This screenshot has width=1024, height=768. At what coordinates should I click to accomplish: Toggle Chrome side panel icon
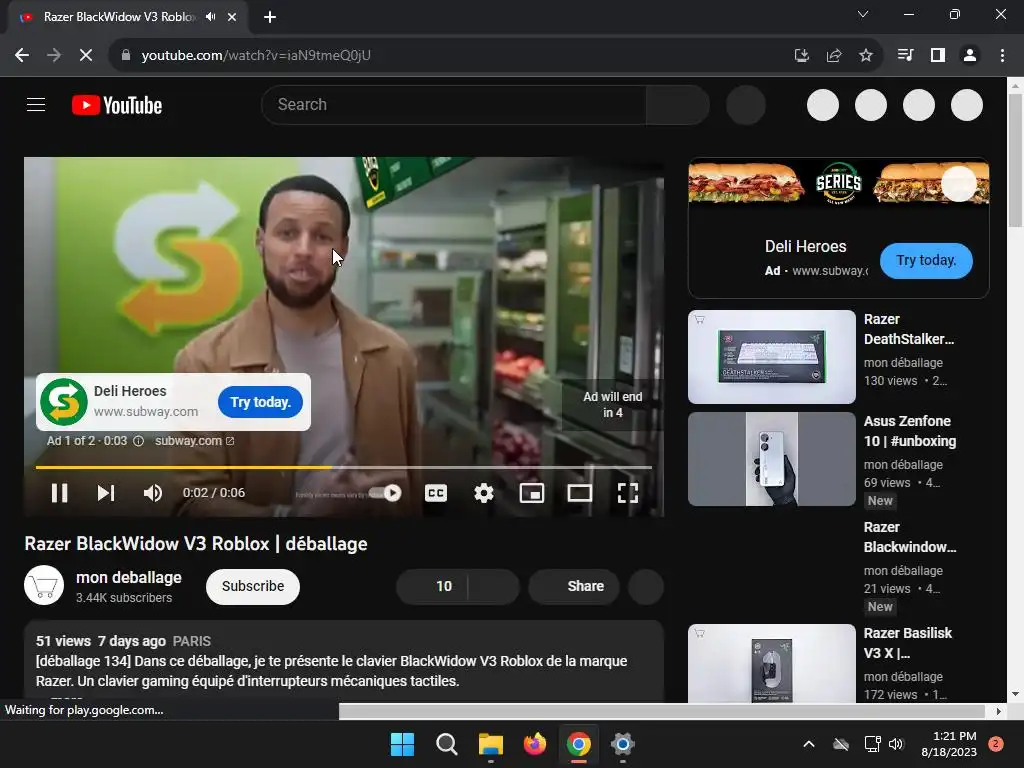(938, 56)
